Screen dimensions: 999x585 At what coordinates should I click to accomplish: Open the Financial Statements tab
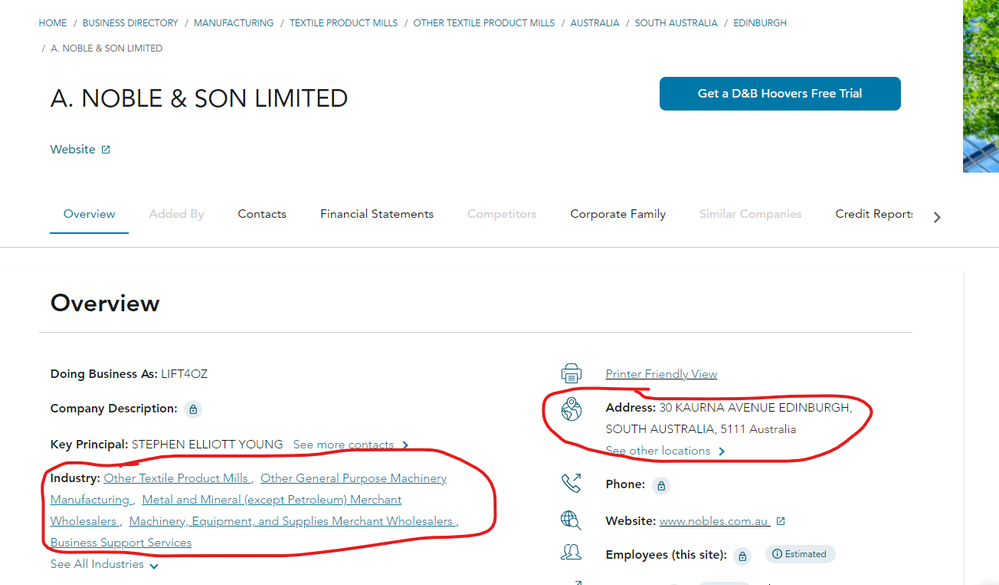377,214
